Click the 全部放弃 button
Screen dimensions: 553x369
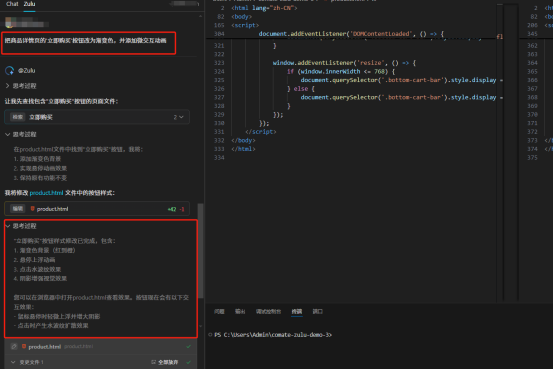coord(165,362)
